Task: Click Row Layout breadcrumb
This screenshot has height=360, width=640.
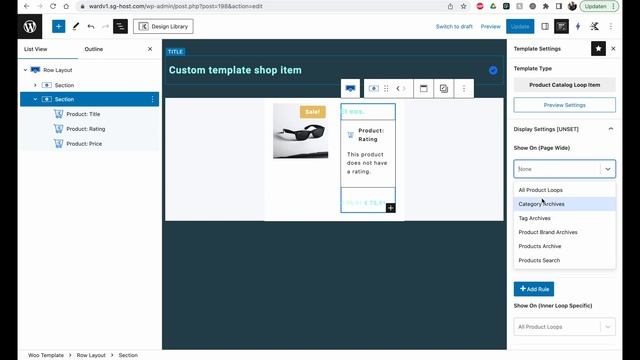Action: point(91,355)
